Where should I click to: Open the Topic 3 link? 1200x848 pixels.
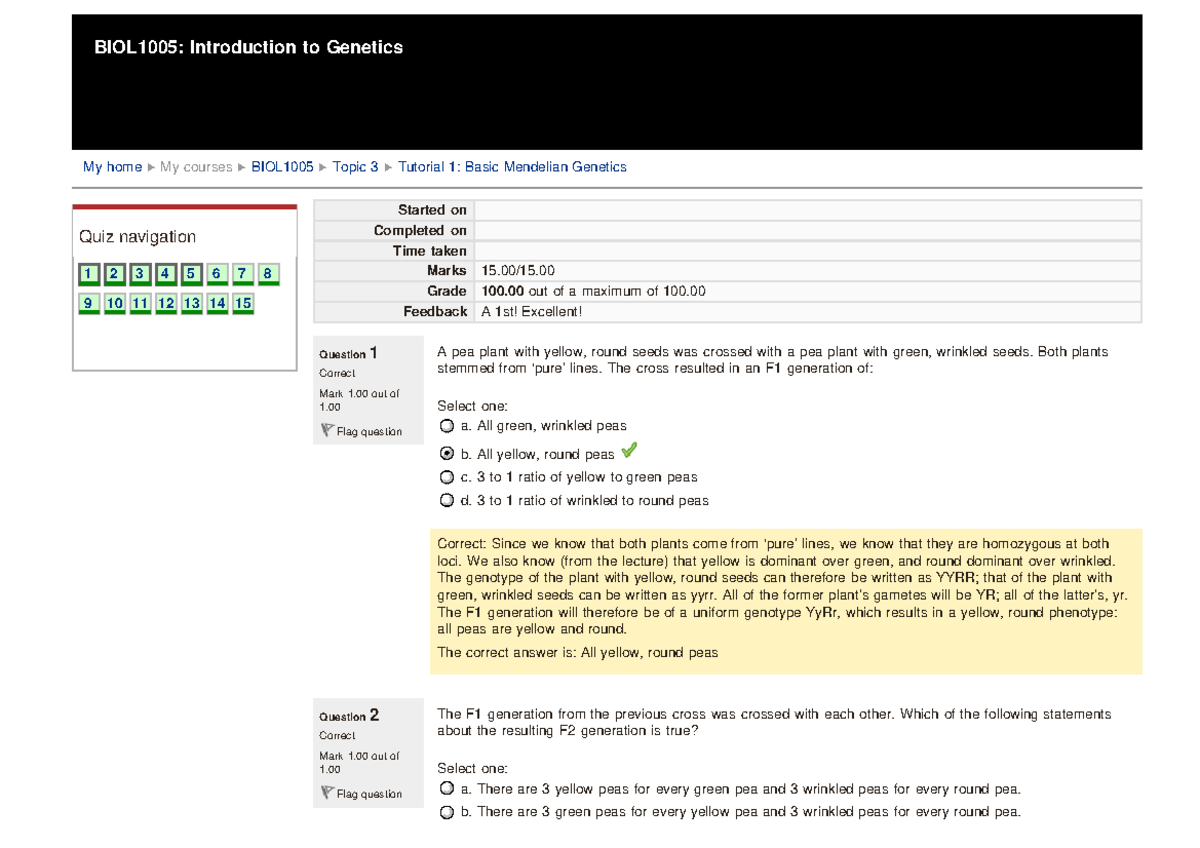point(356,166)
